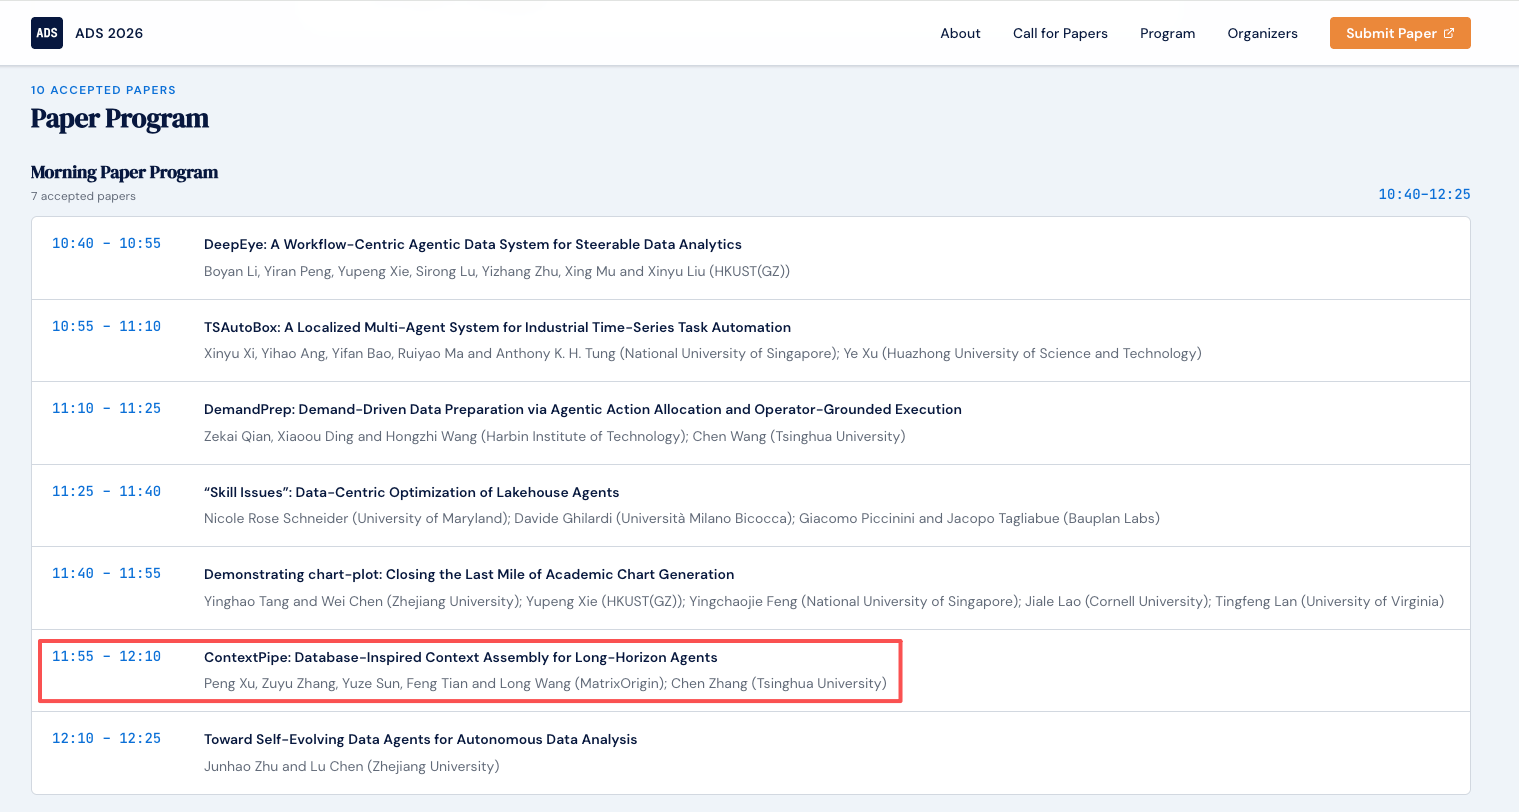Click the 11:55 - 12:10 time slot
Screen dimensions: 1519x812
[x=106, y=656]
